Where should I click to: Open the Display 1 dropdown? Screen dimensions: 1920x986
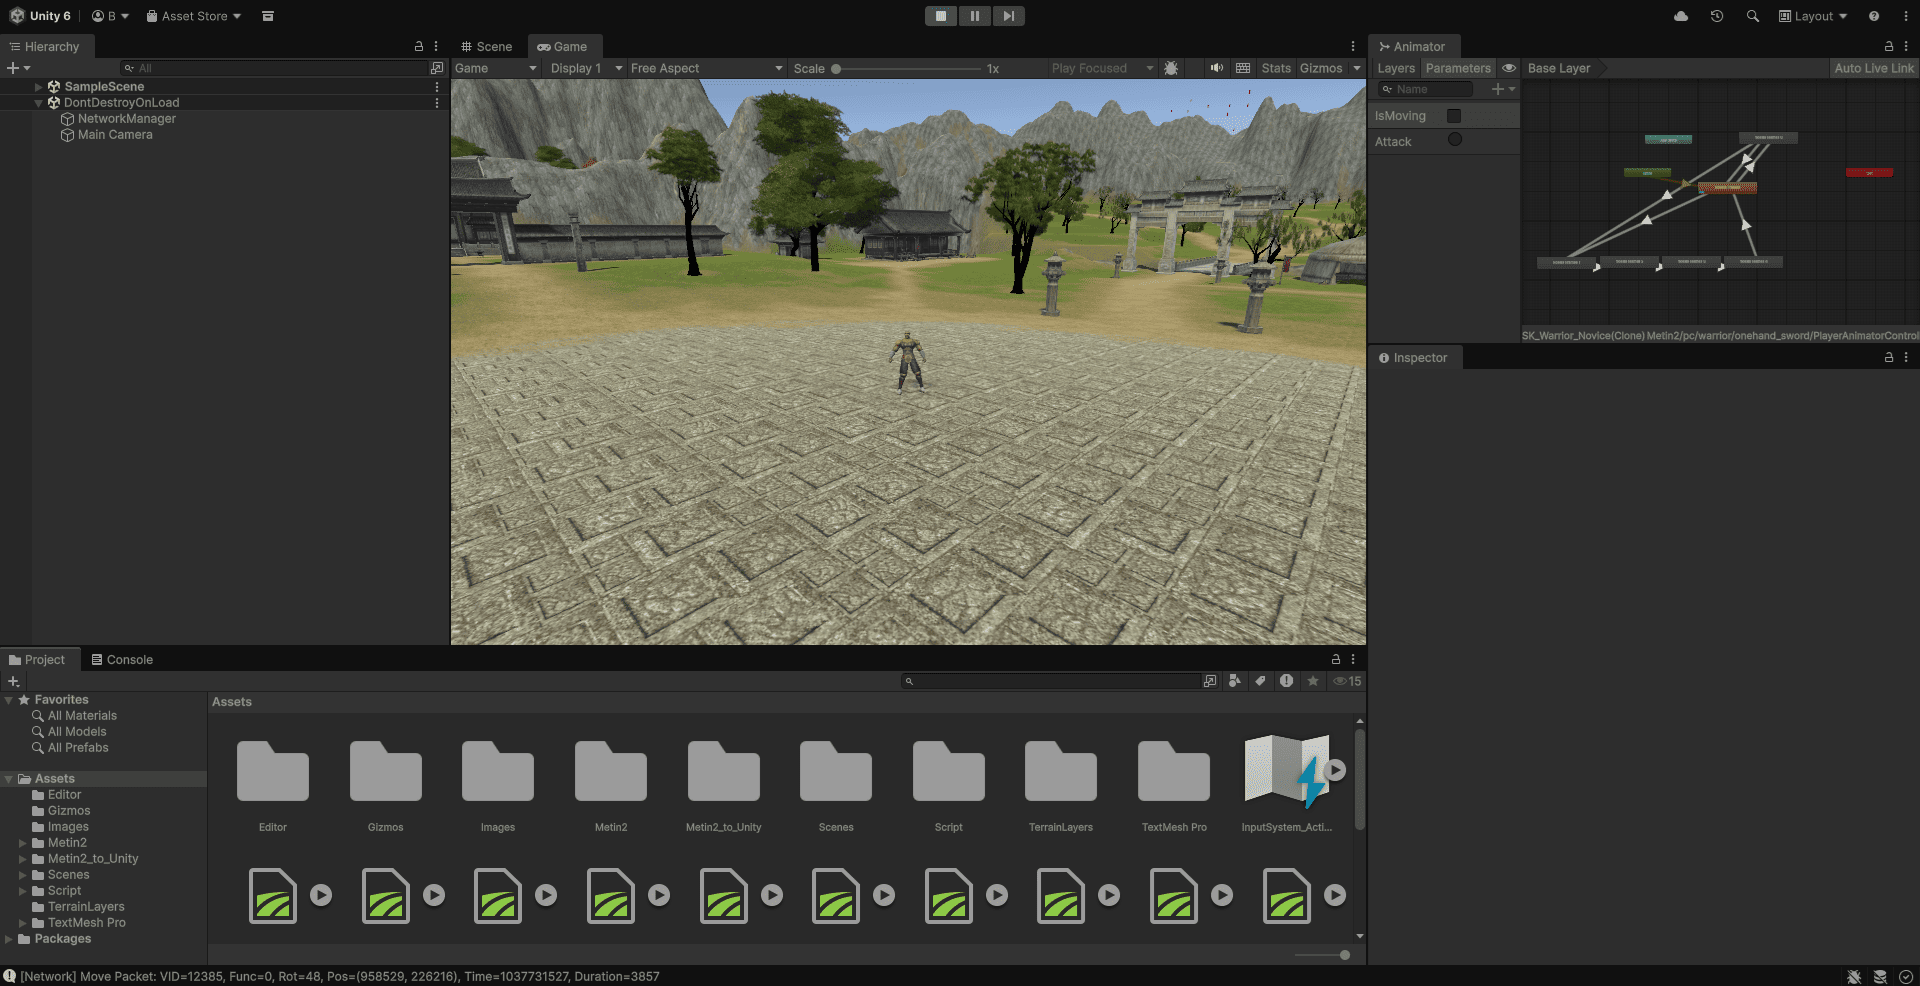(x=587, y=68)
